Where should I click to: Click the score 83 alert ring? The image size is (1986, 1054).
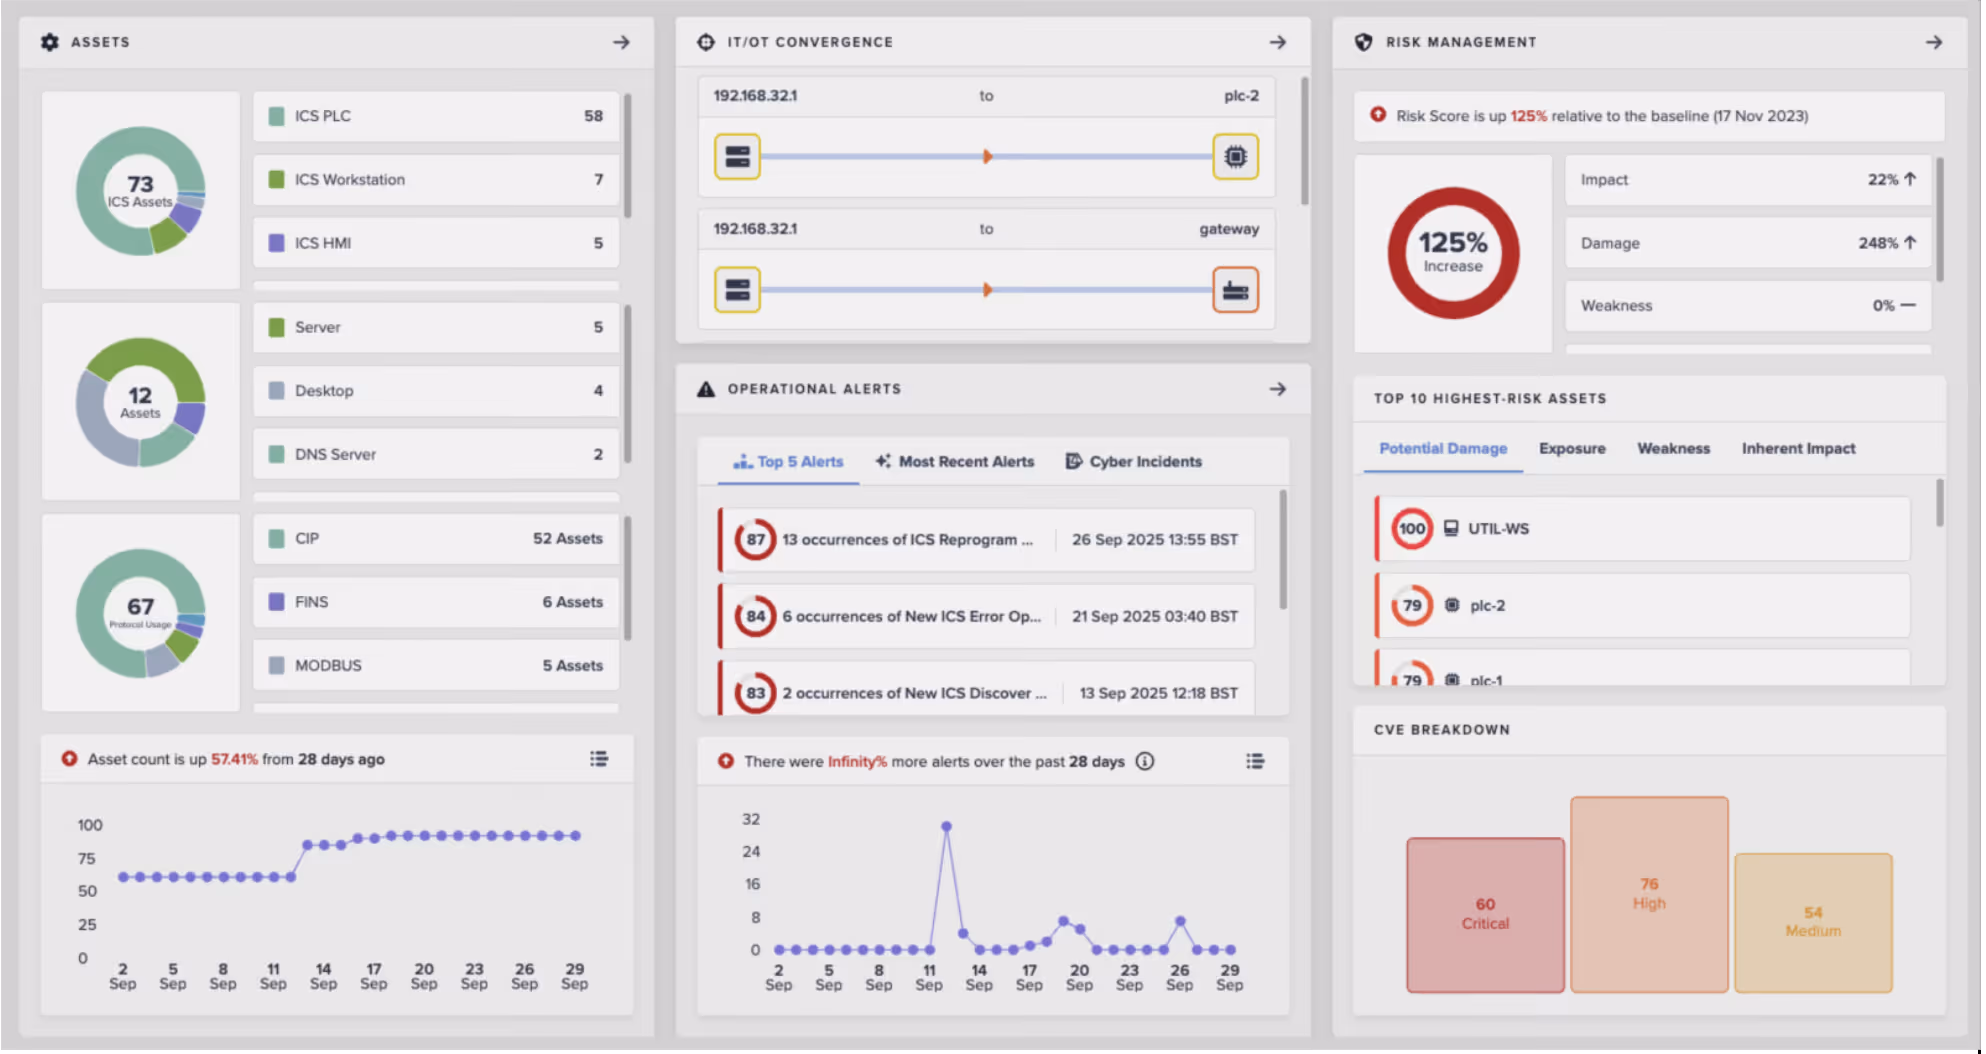click(x=755, y=693)
